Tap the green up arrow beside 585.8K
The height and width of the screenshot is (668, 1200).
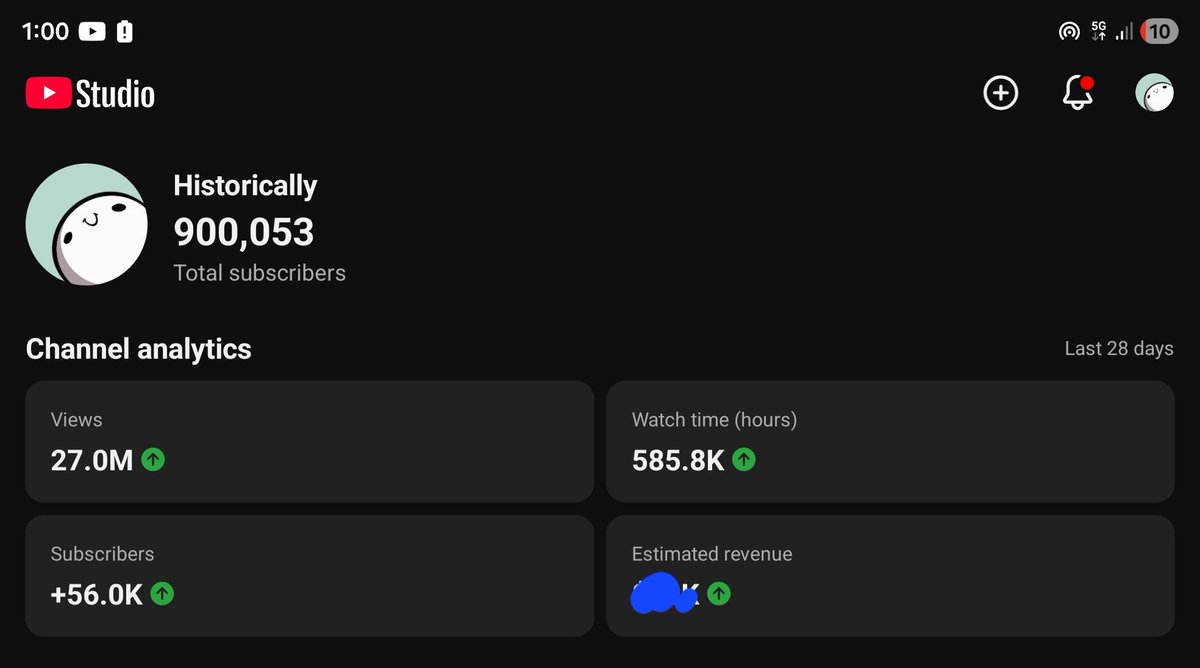tap(744, 460)
